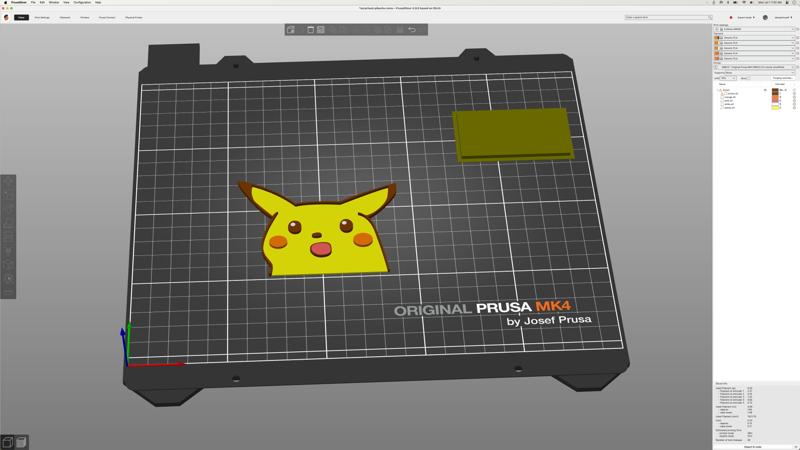Open the third filament preset dropdown
This screenshot has width=800, height=450.
coord(757,48)
